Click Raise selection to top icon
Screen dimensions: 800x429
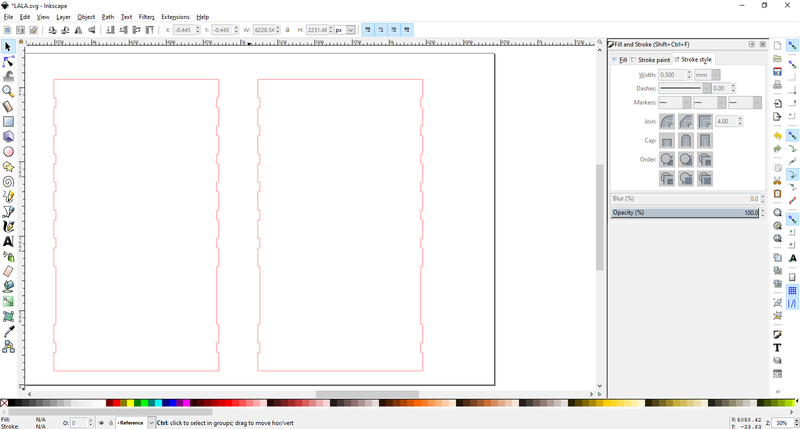pos(150,30)
